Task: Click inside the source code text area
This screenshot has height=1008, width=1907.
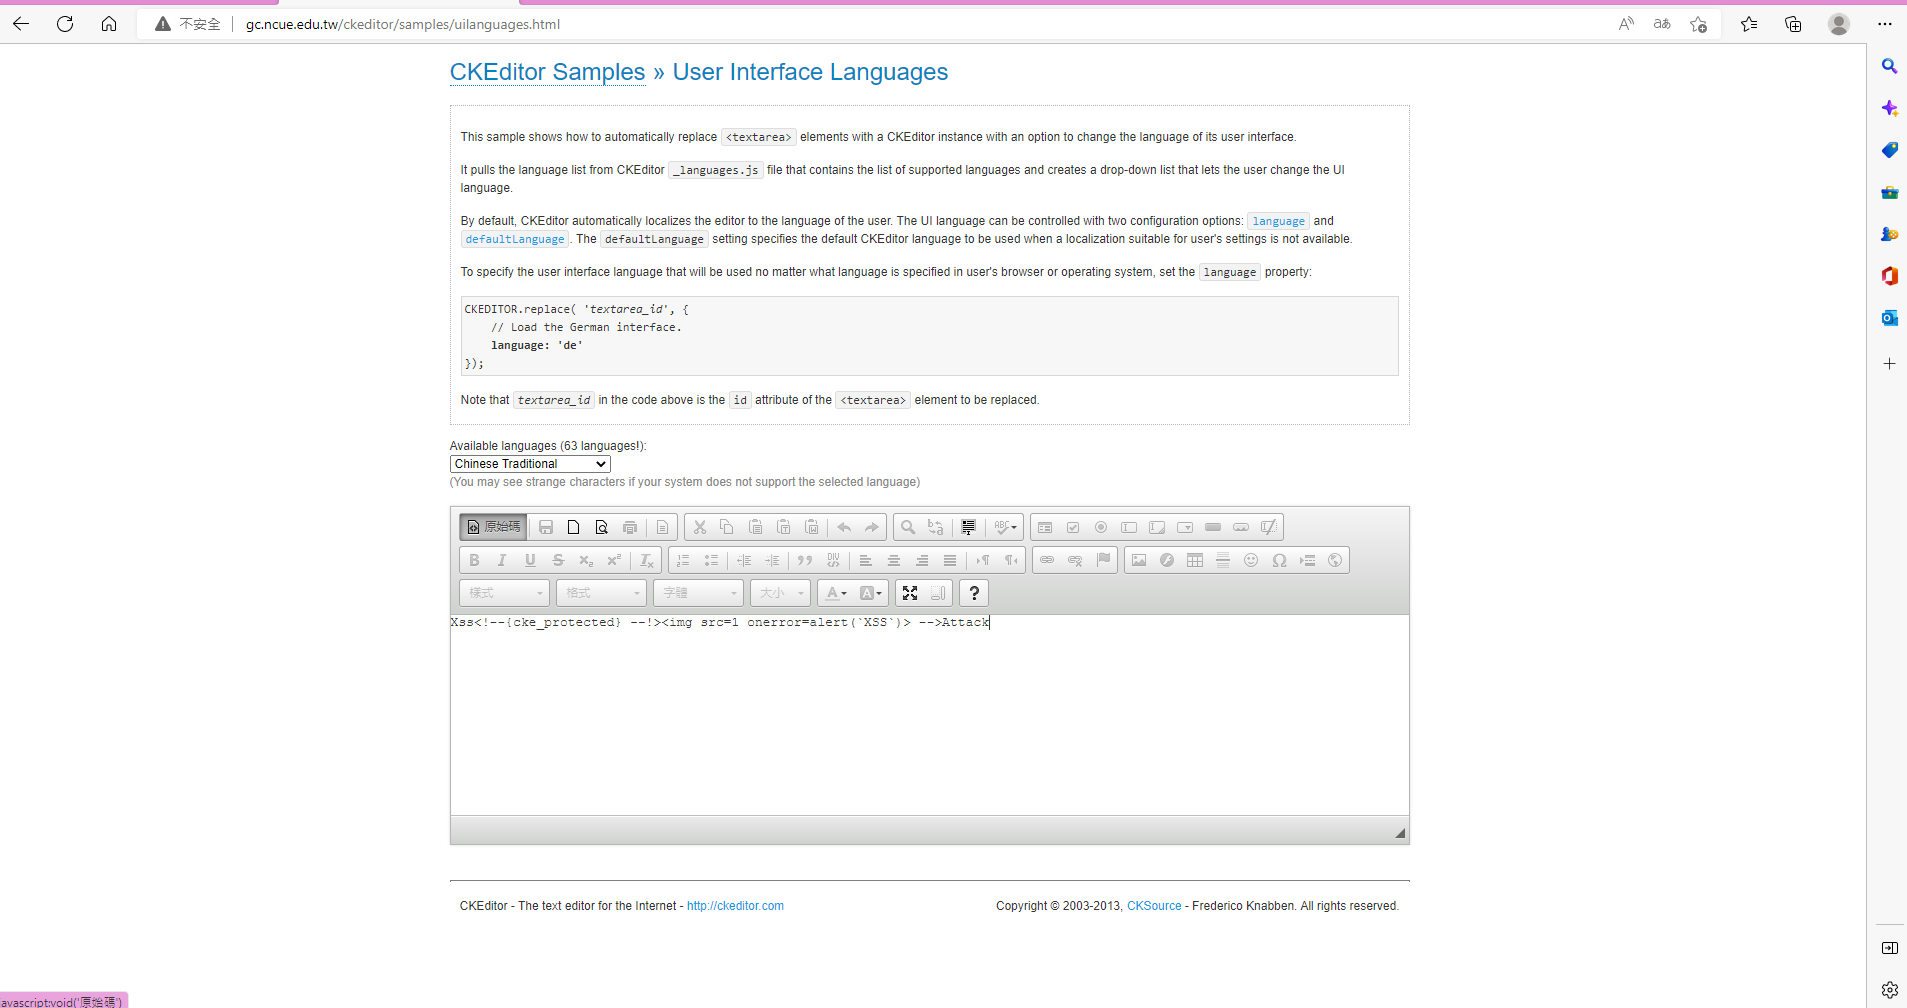Action: pos(929,715)
